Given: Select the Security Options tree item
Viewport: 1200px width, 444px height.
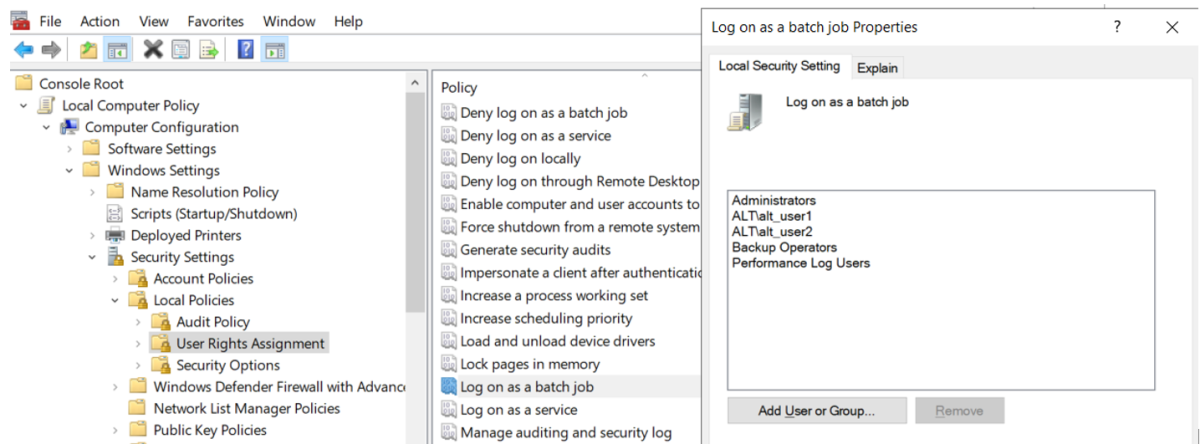Looking at the screenshot, I should click(x=227, y=365).
